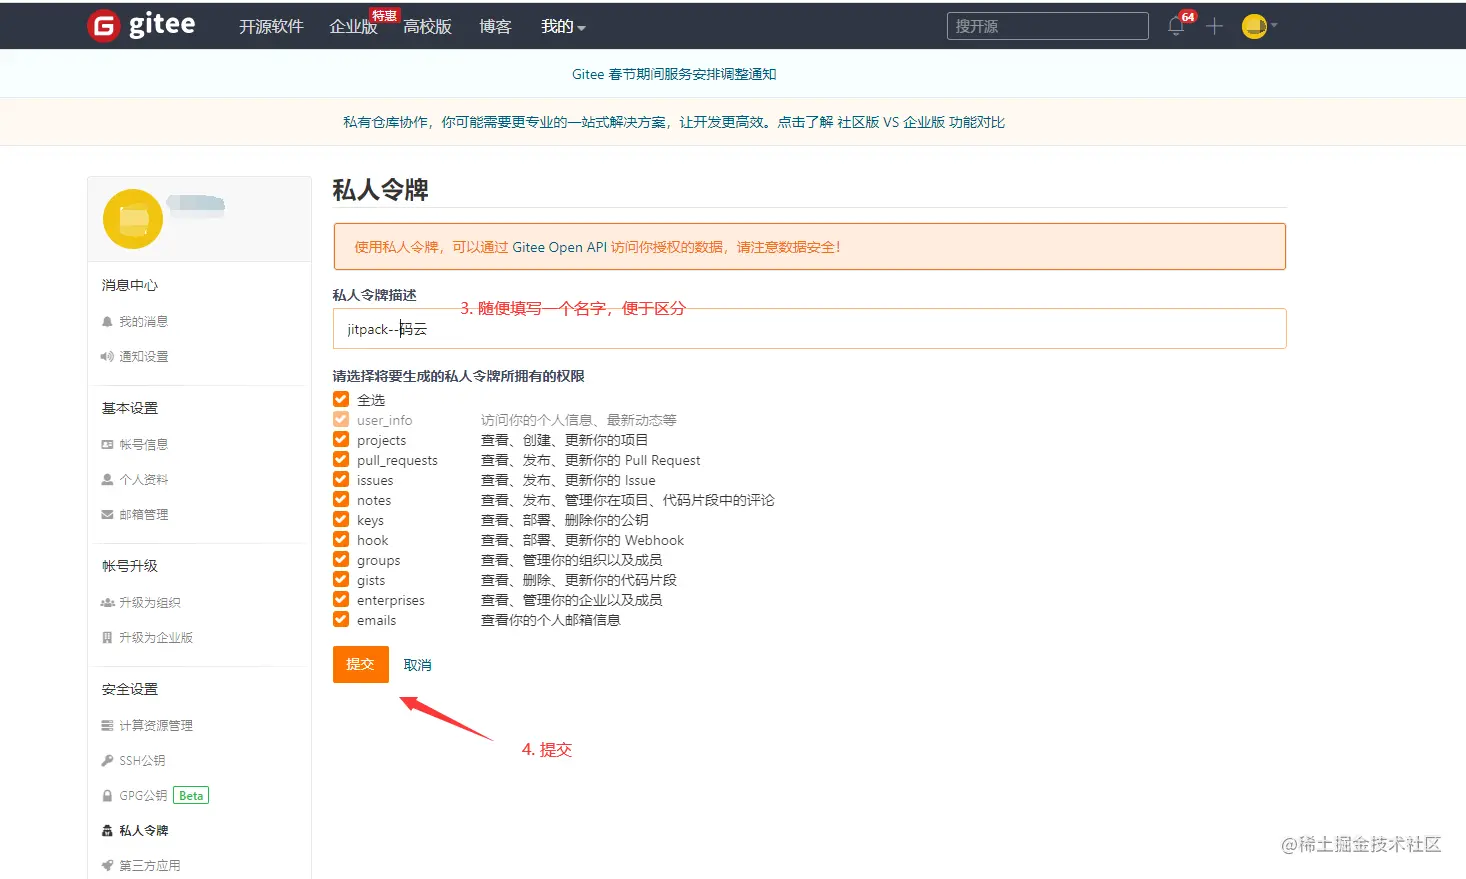The image size is (1466, 879).
Task: Uncheck the keys permission
Action: (341, 520)
